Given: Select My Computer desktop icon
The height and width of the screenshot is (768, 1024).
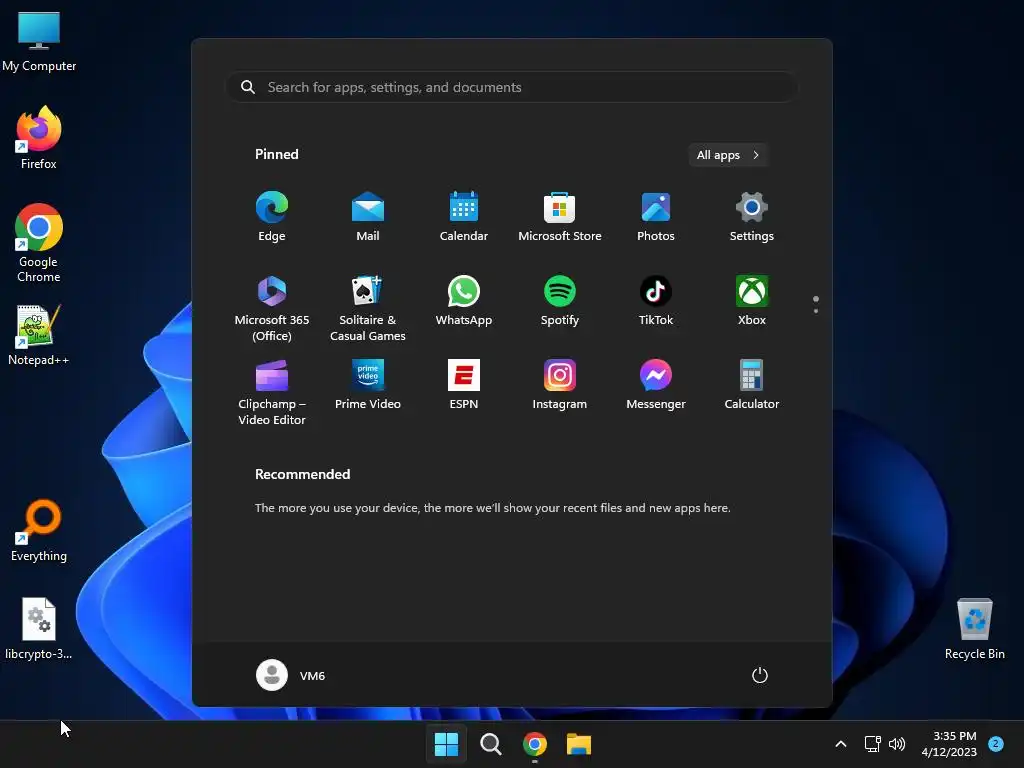Looking at the screenshot, I should pos(39,41).
